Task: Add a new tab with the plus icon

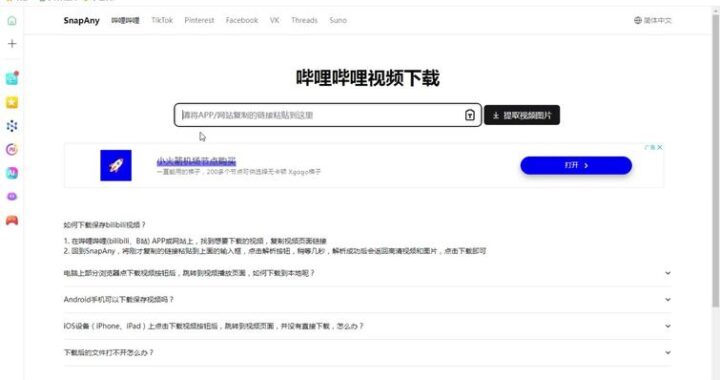Action: [x=12, y=44]
